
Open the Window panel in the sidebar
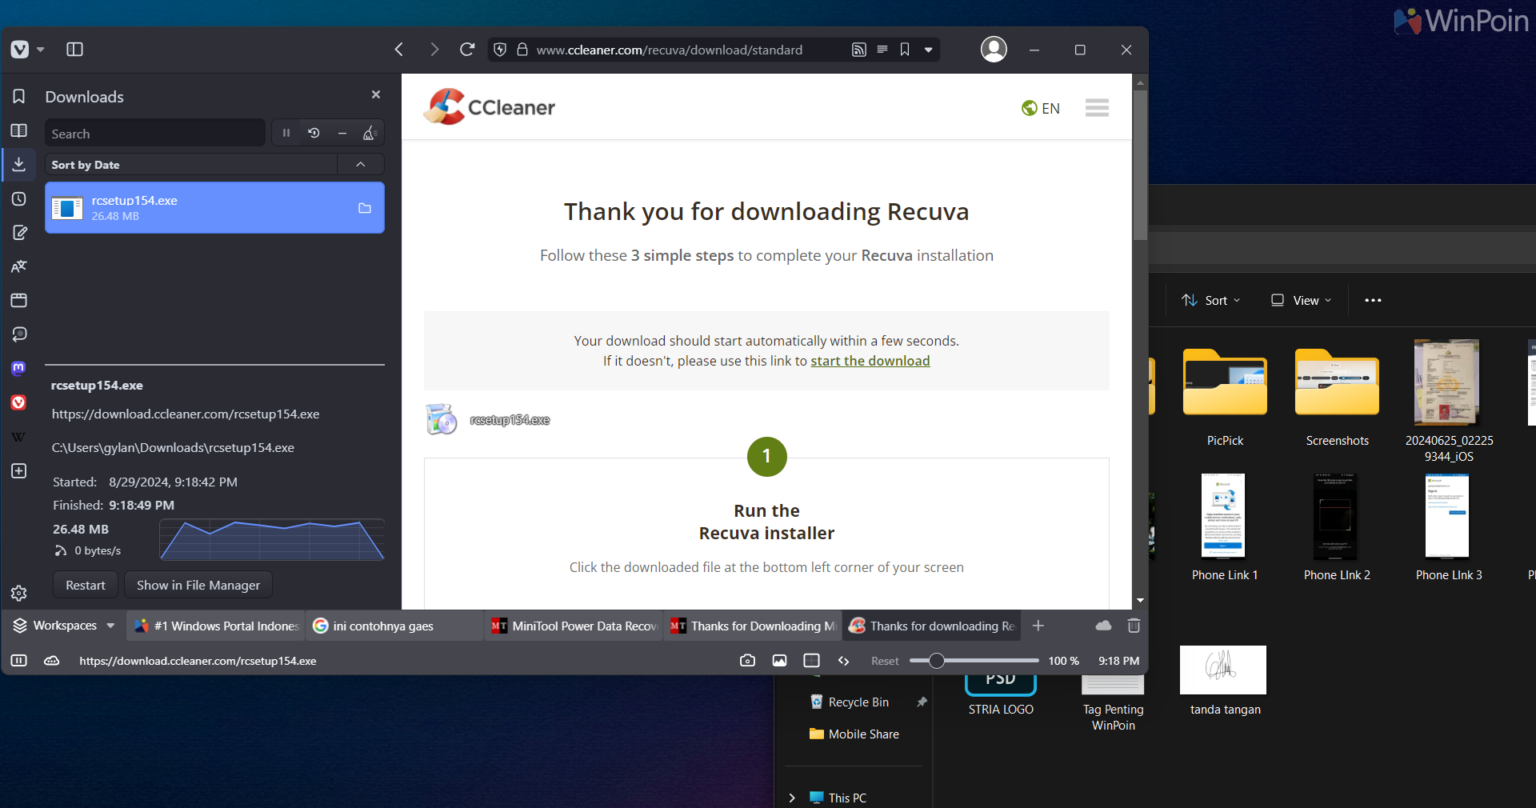(18, 300)
